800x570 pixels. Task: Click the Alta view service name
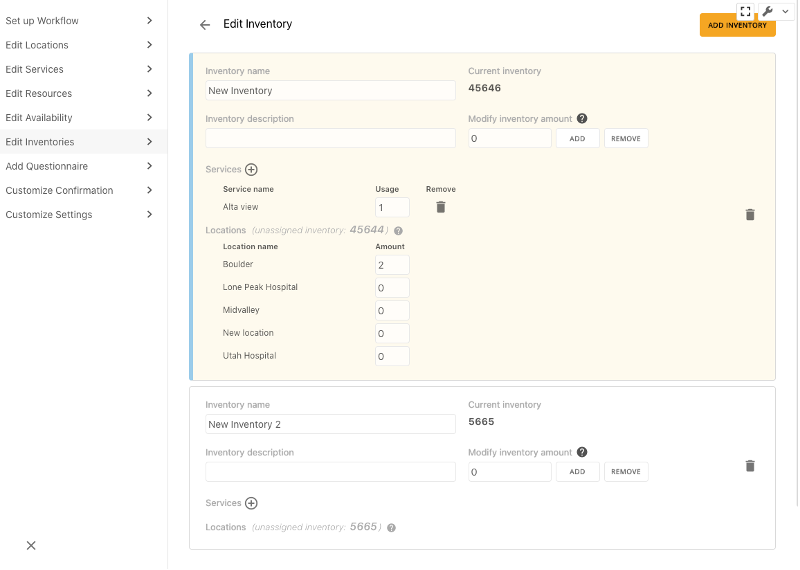[x=240, y=207]
